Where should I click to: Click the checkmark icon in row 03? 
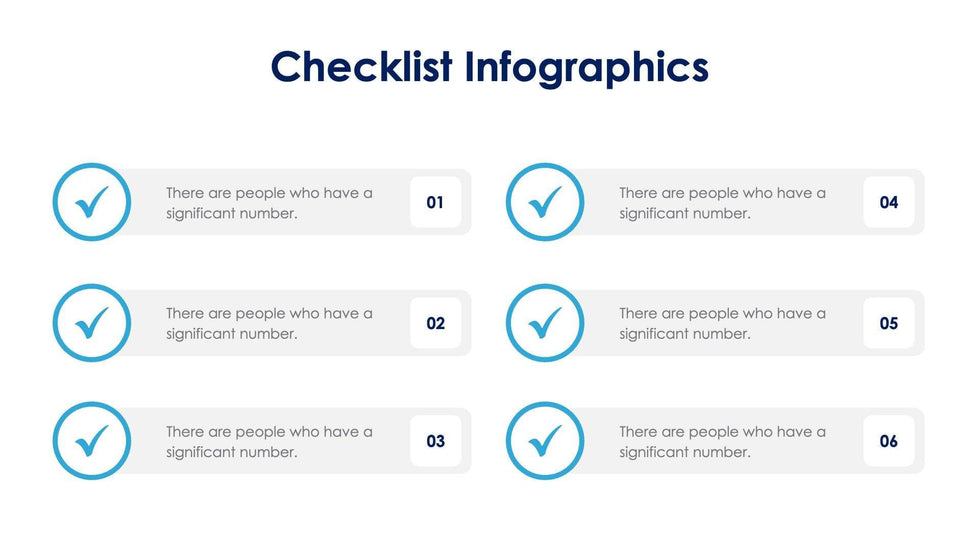(x=91, y=441)
